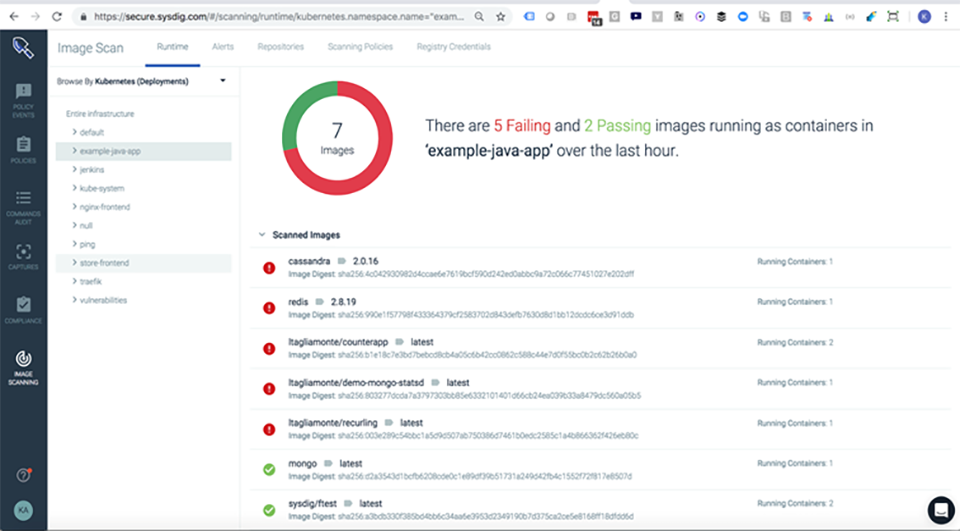Viewport: 960px width, 531px height.
Task: Bookmark this page with the star icon
Action: coord(500,17)
